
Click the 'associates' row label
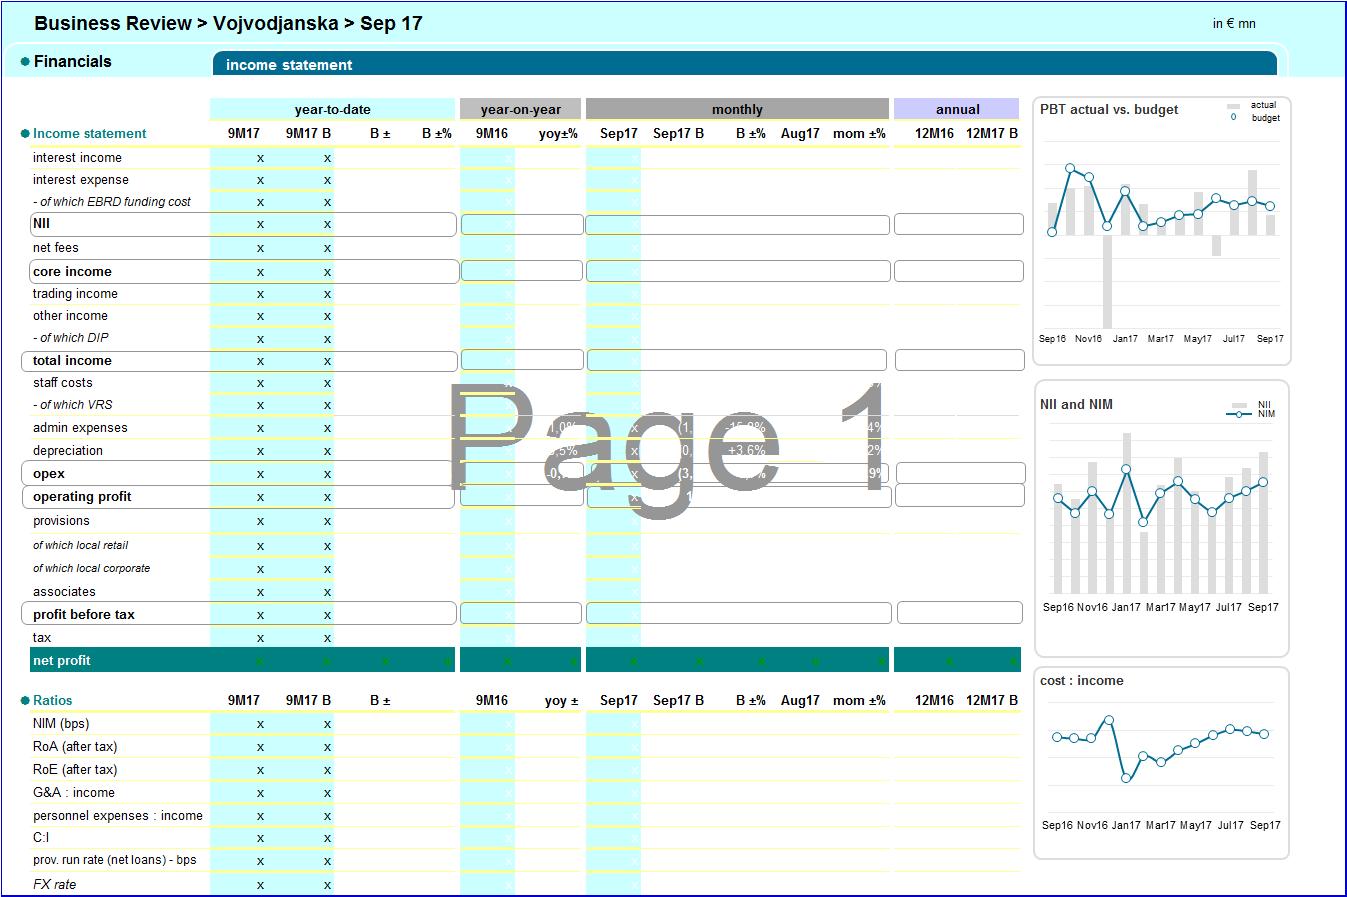click(x=64, y=591)
